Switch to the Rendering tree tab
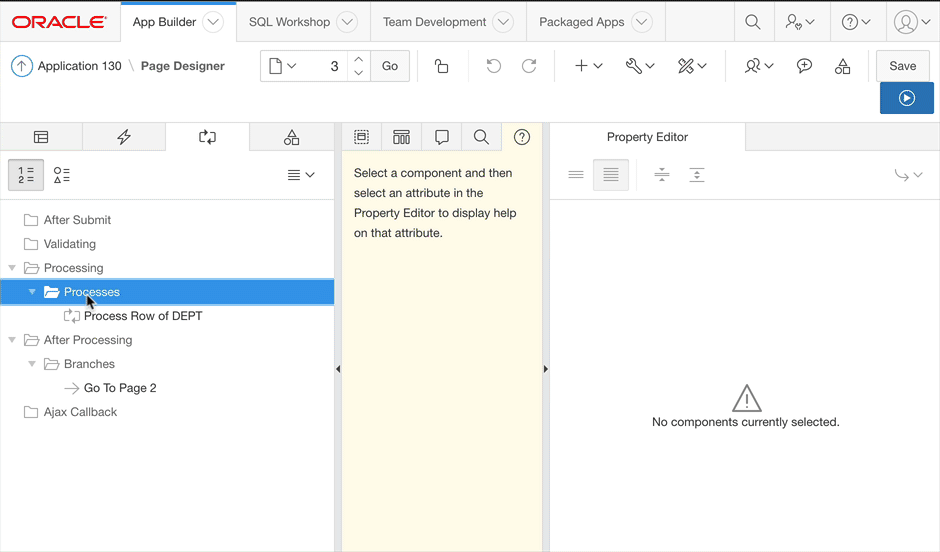 pos(41,137)
